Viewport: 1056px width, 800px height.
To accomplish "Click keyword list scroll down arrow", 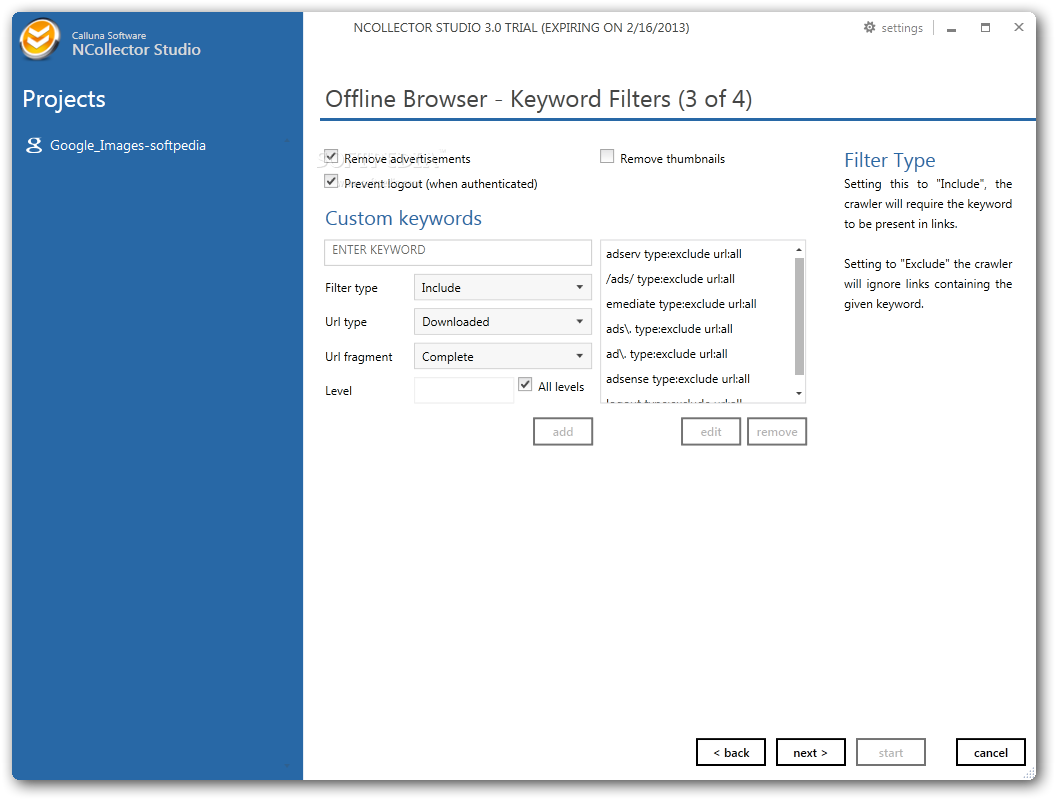I will click(x=799, y=393).
